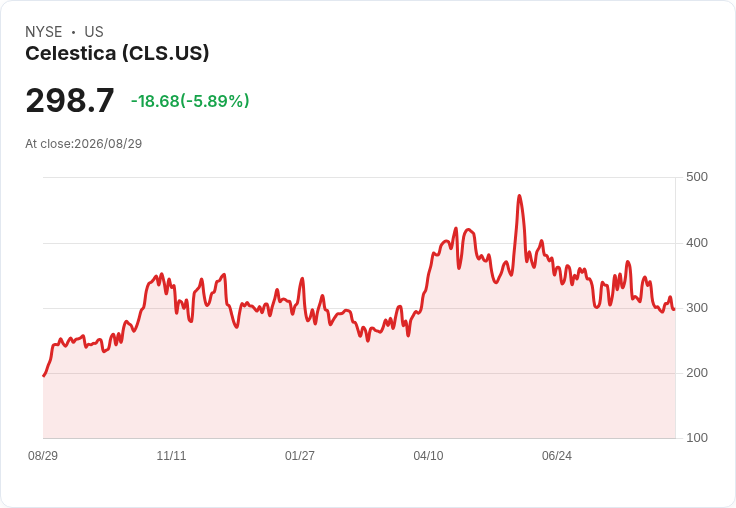This screenshot has height=508, width=736.
Task: Click the -18.68(-5.89%) price change text
Action: click(190, 101)
